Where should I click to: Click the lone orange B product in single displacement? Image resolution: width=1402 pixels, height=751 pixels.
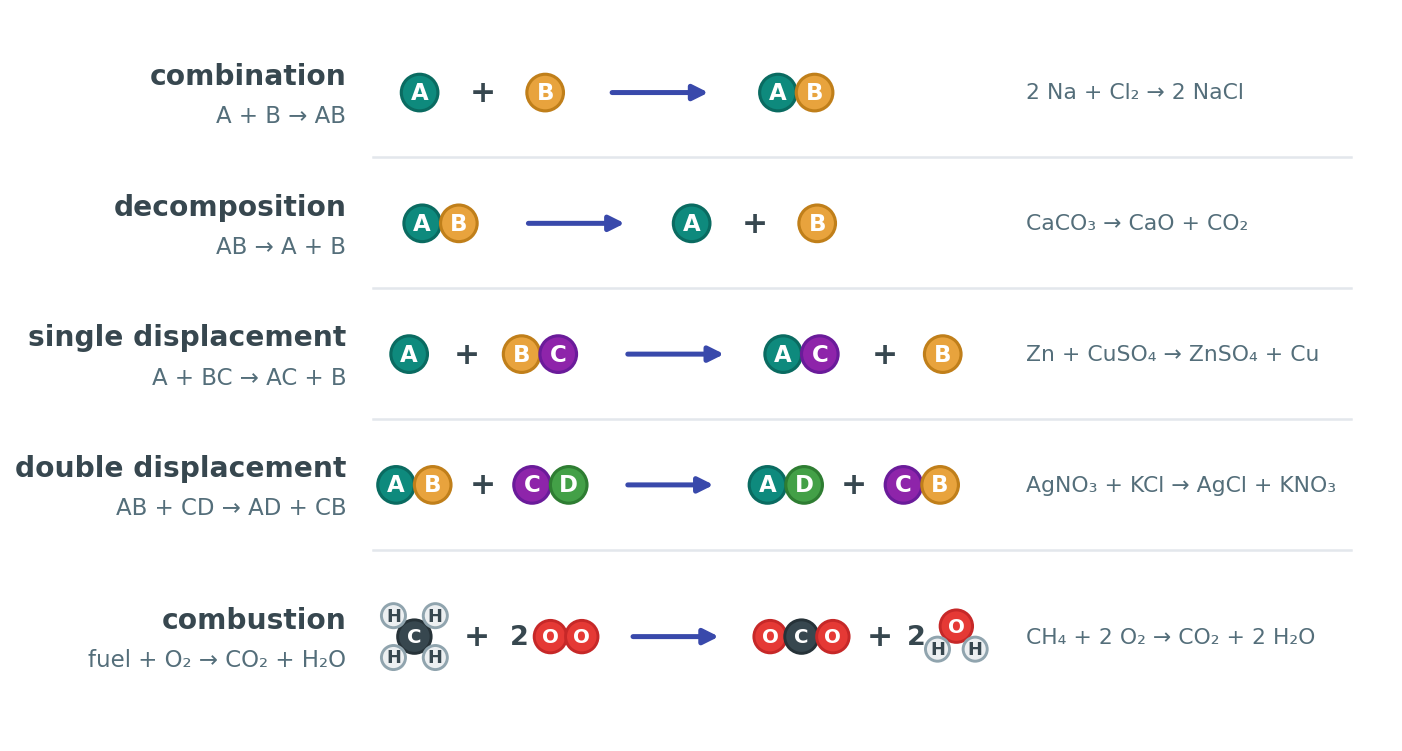click(942, 354)
